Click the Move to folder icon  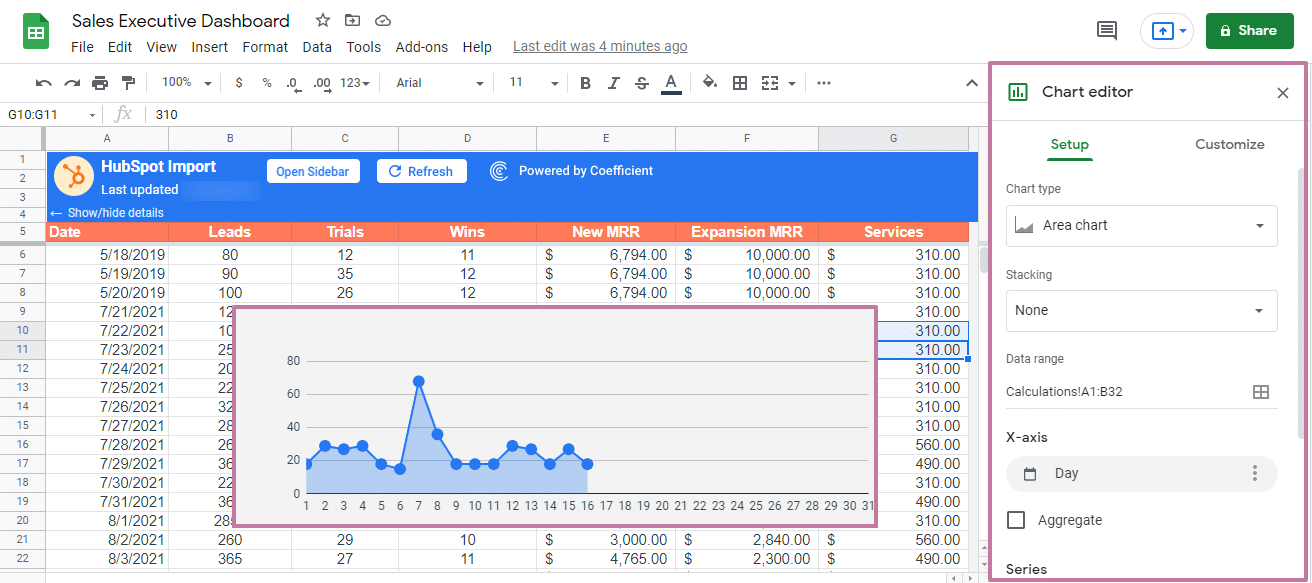[x=352, y=20]
